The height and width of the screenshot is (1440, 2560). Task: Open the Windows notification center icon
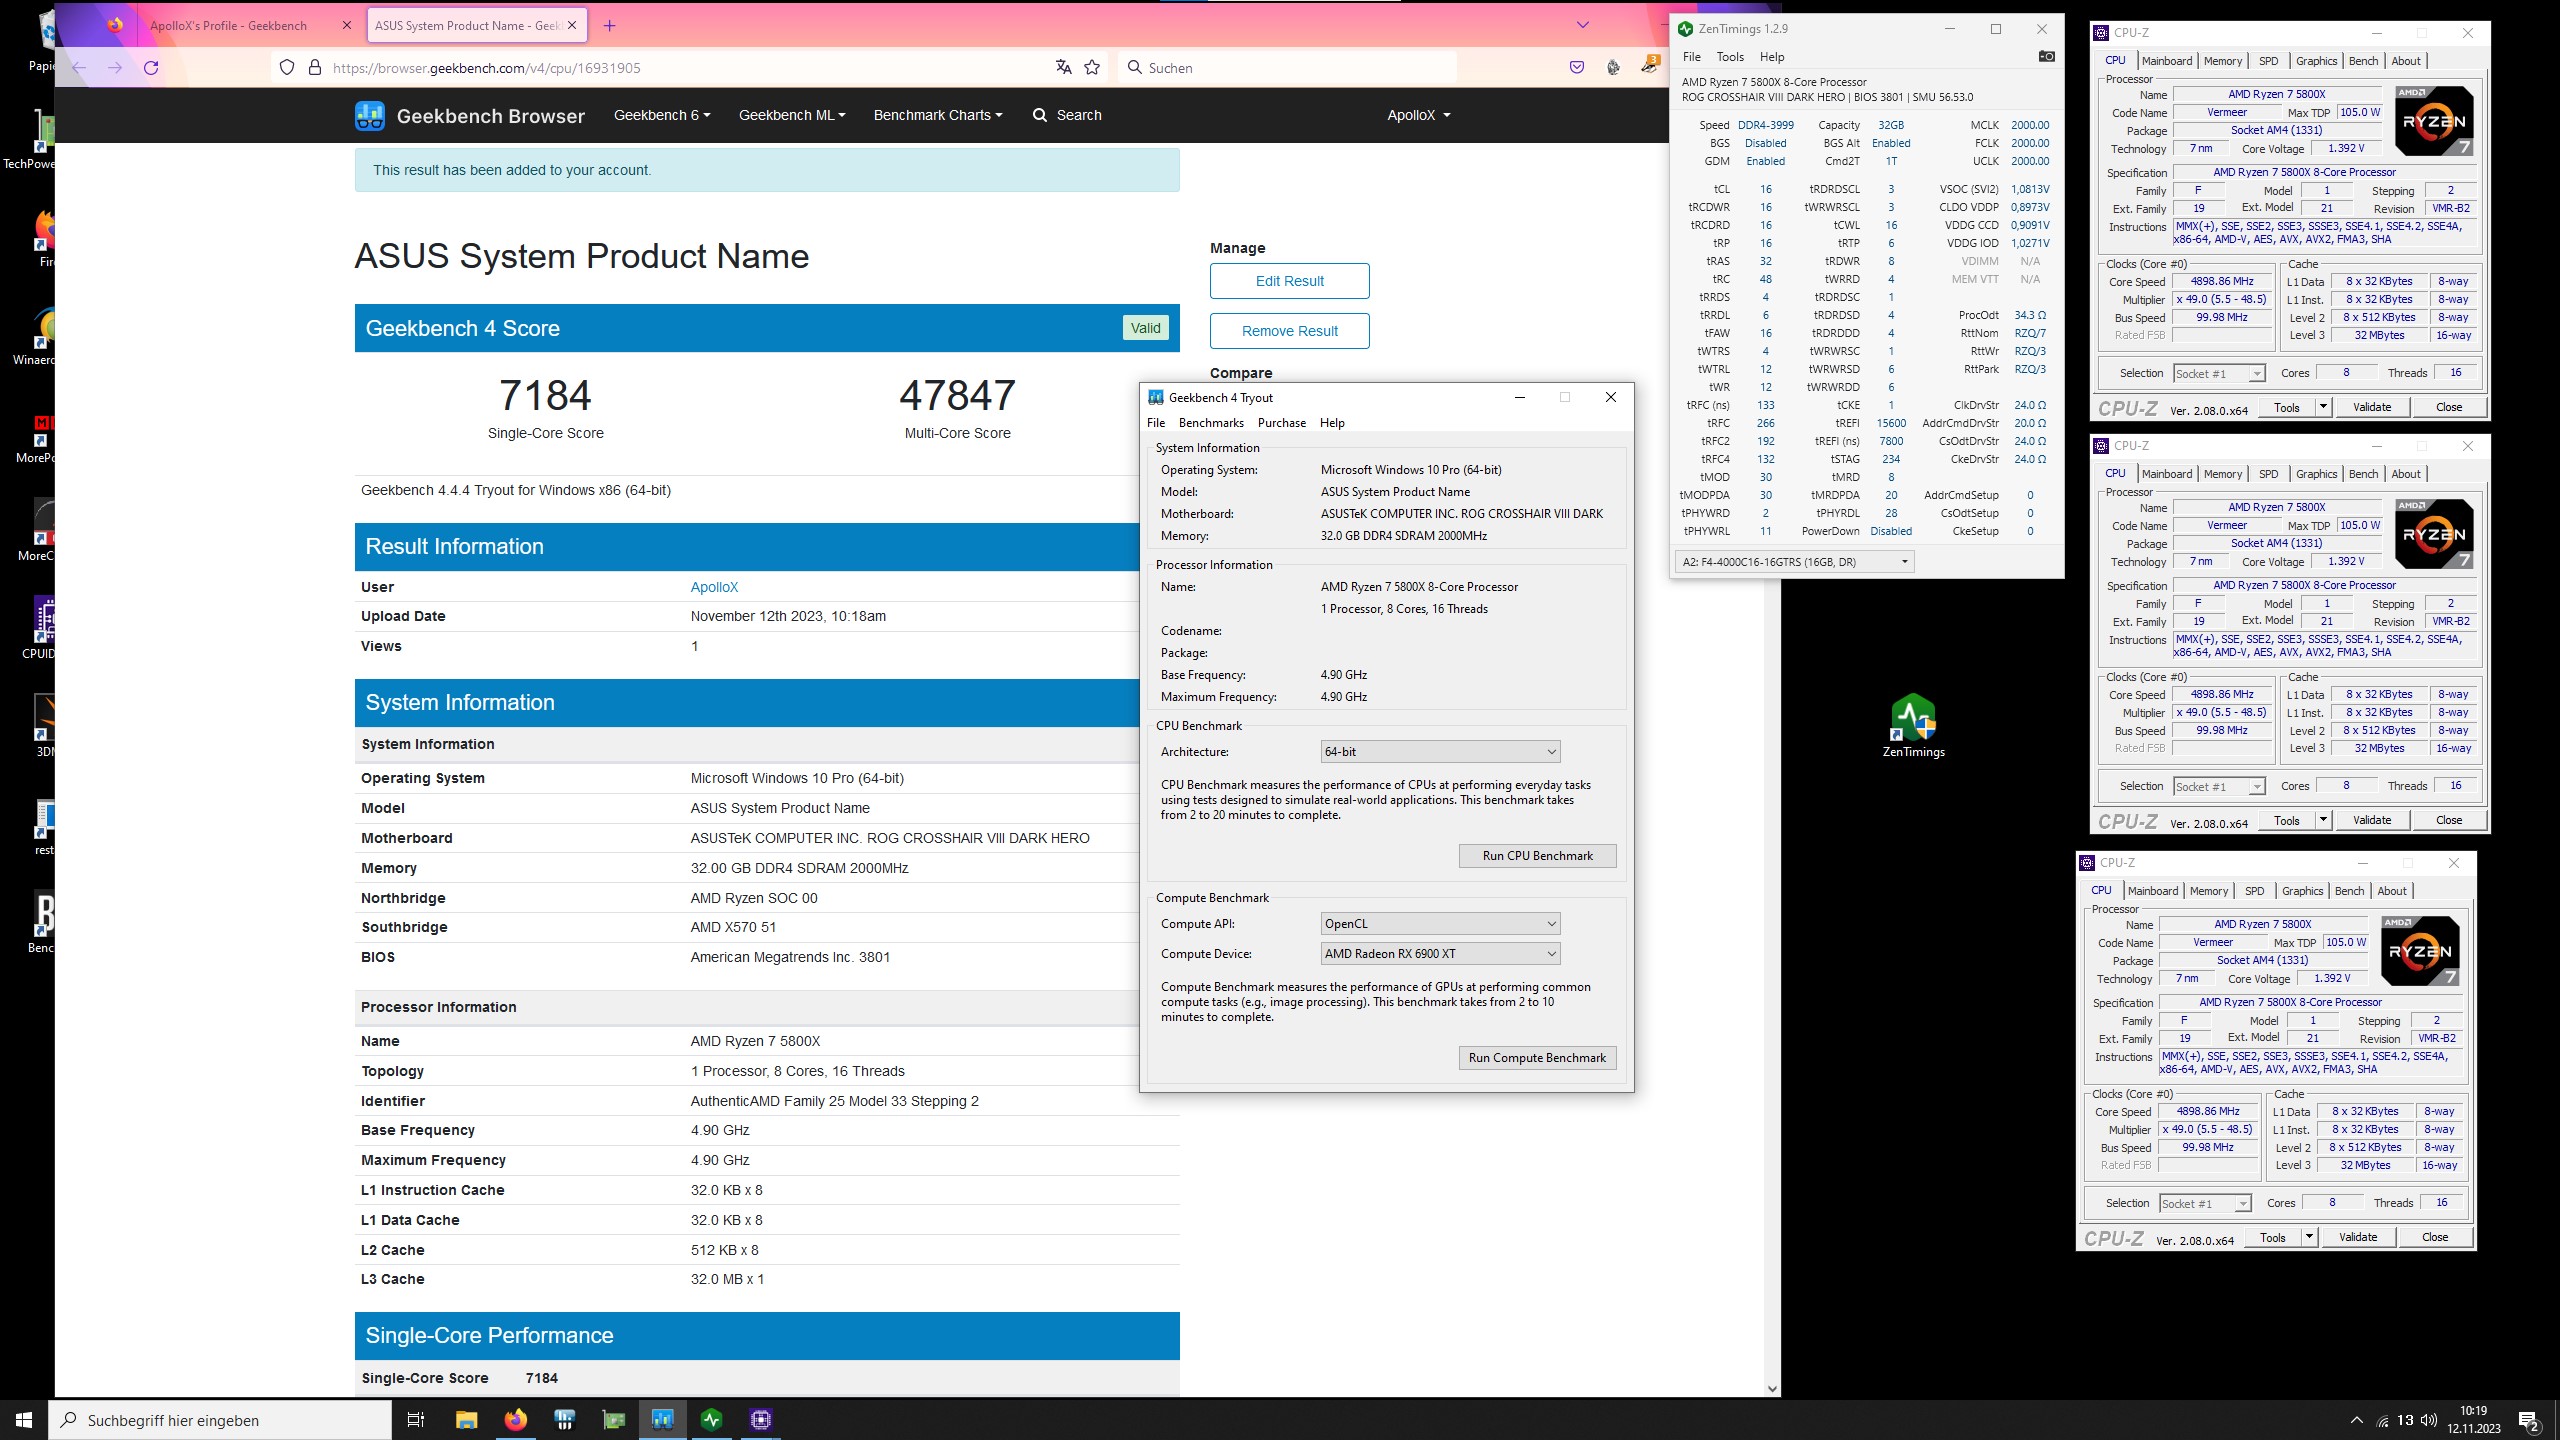(2530, 1420)
